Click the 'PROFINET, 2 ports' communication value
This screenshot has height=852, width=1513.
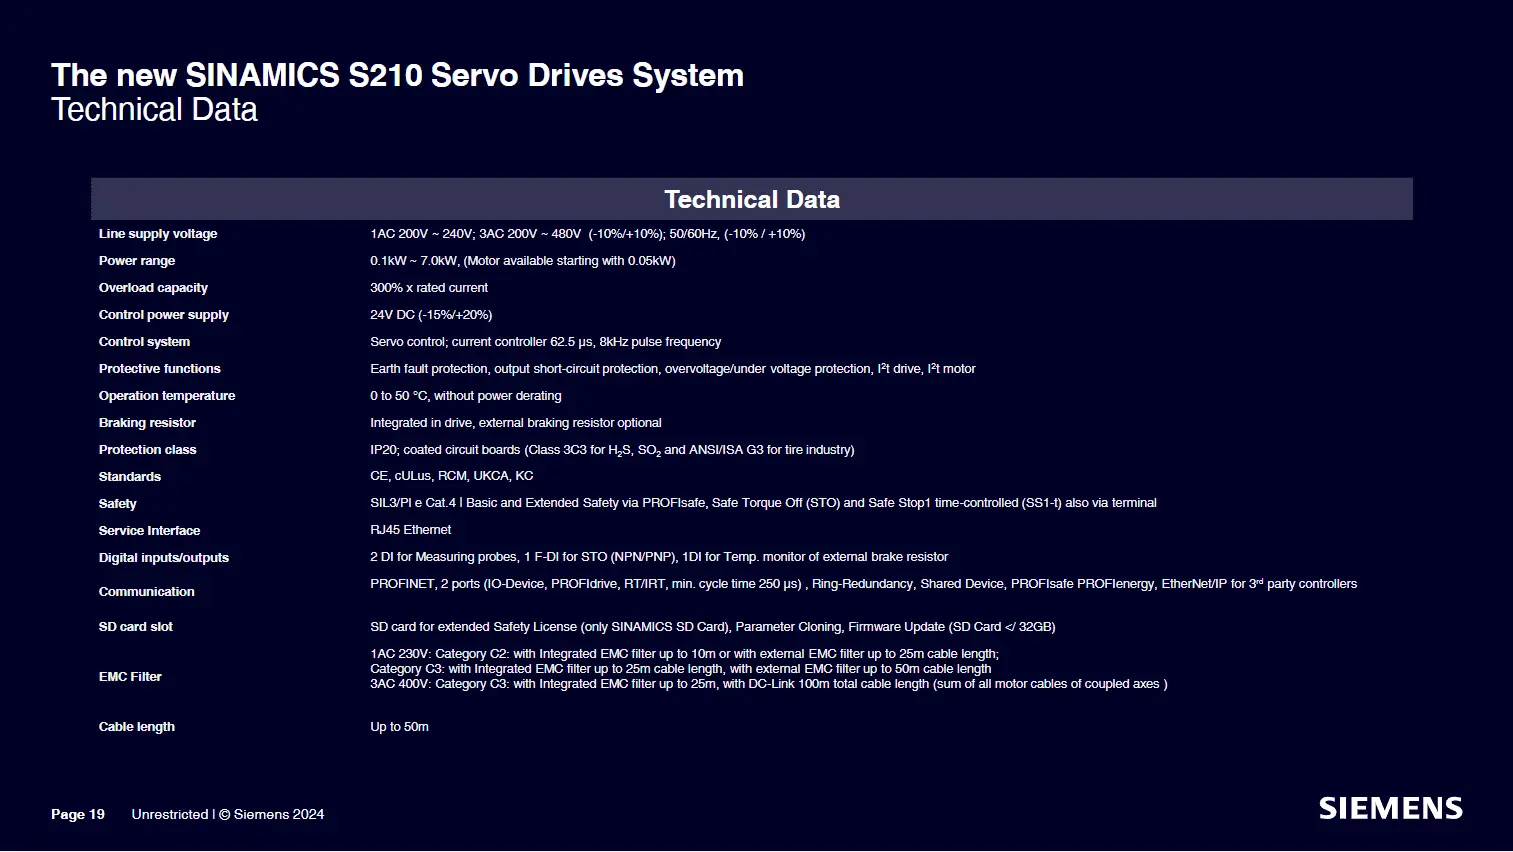(x=863, y=584)
